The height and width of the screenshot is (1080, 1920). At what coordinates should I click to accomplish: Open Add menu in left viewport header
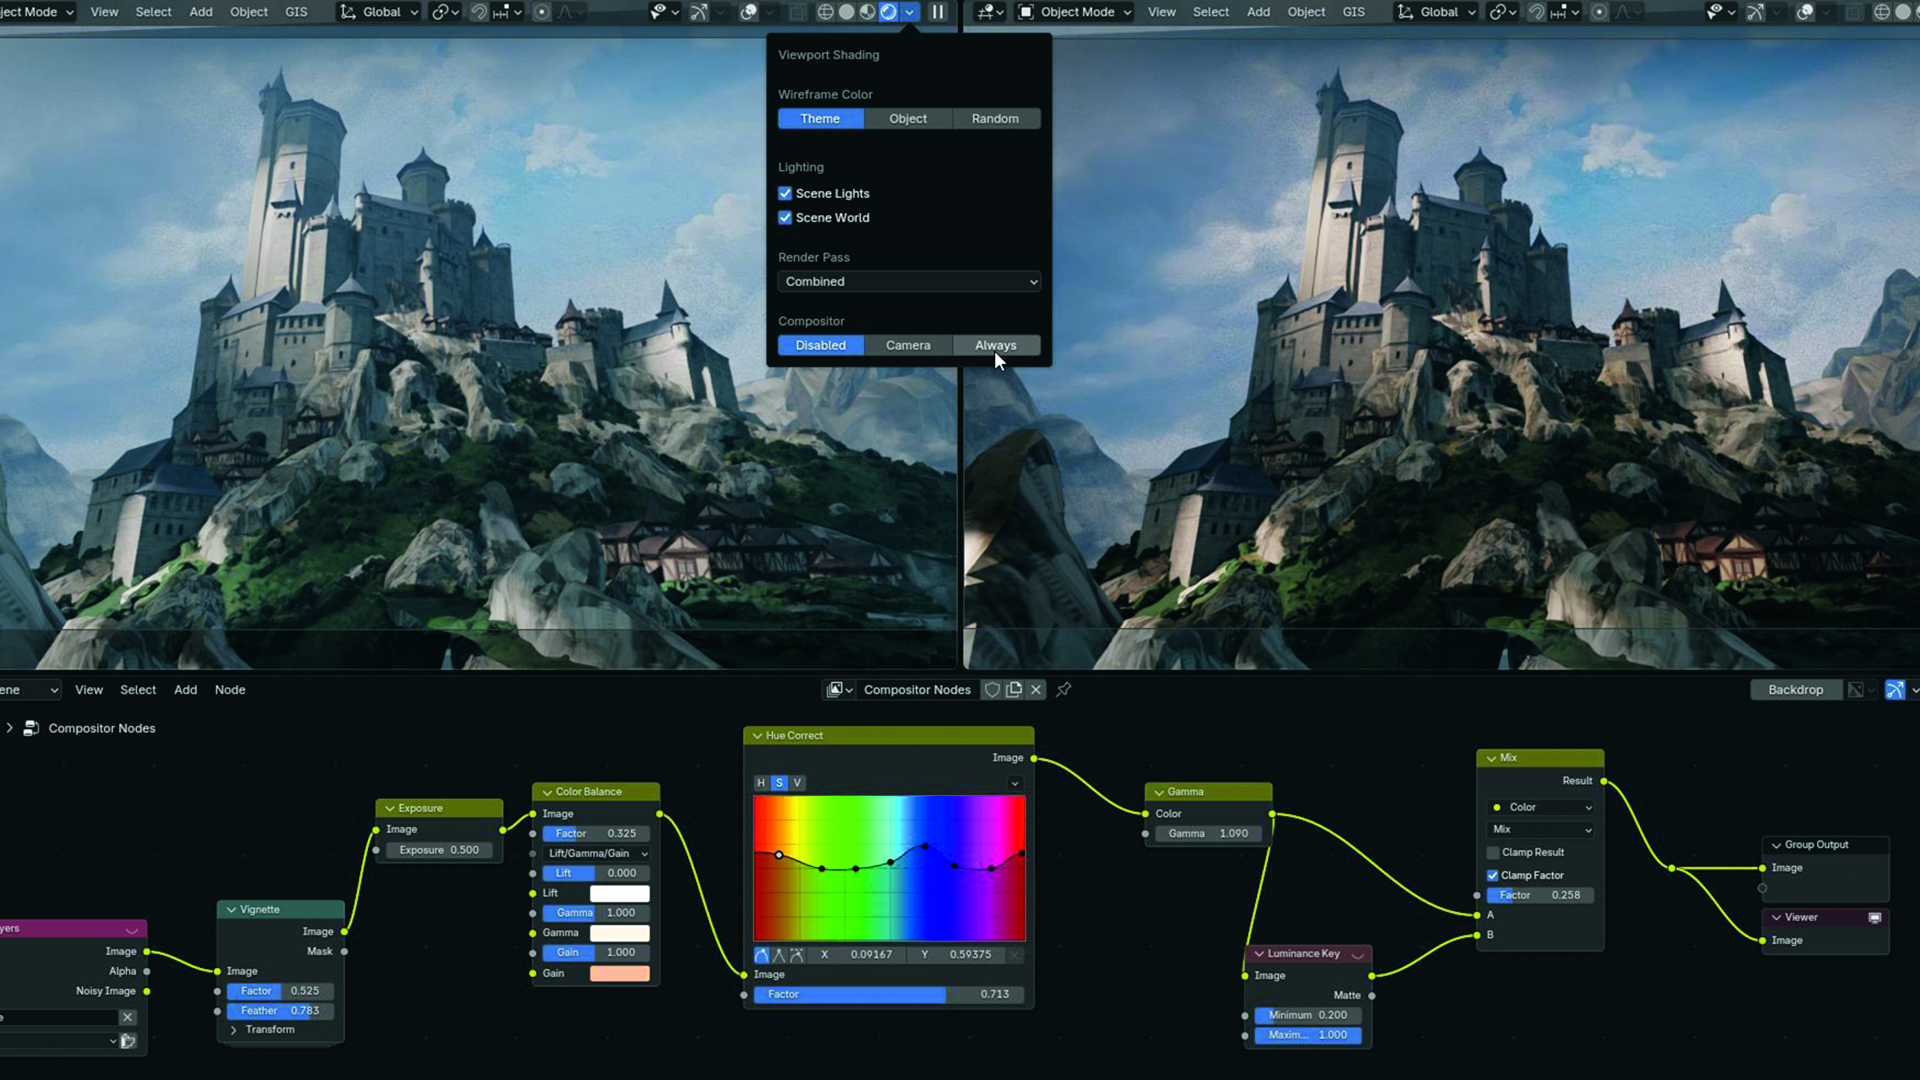[201, 12]
